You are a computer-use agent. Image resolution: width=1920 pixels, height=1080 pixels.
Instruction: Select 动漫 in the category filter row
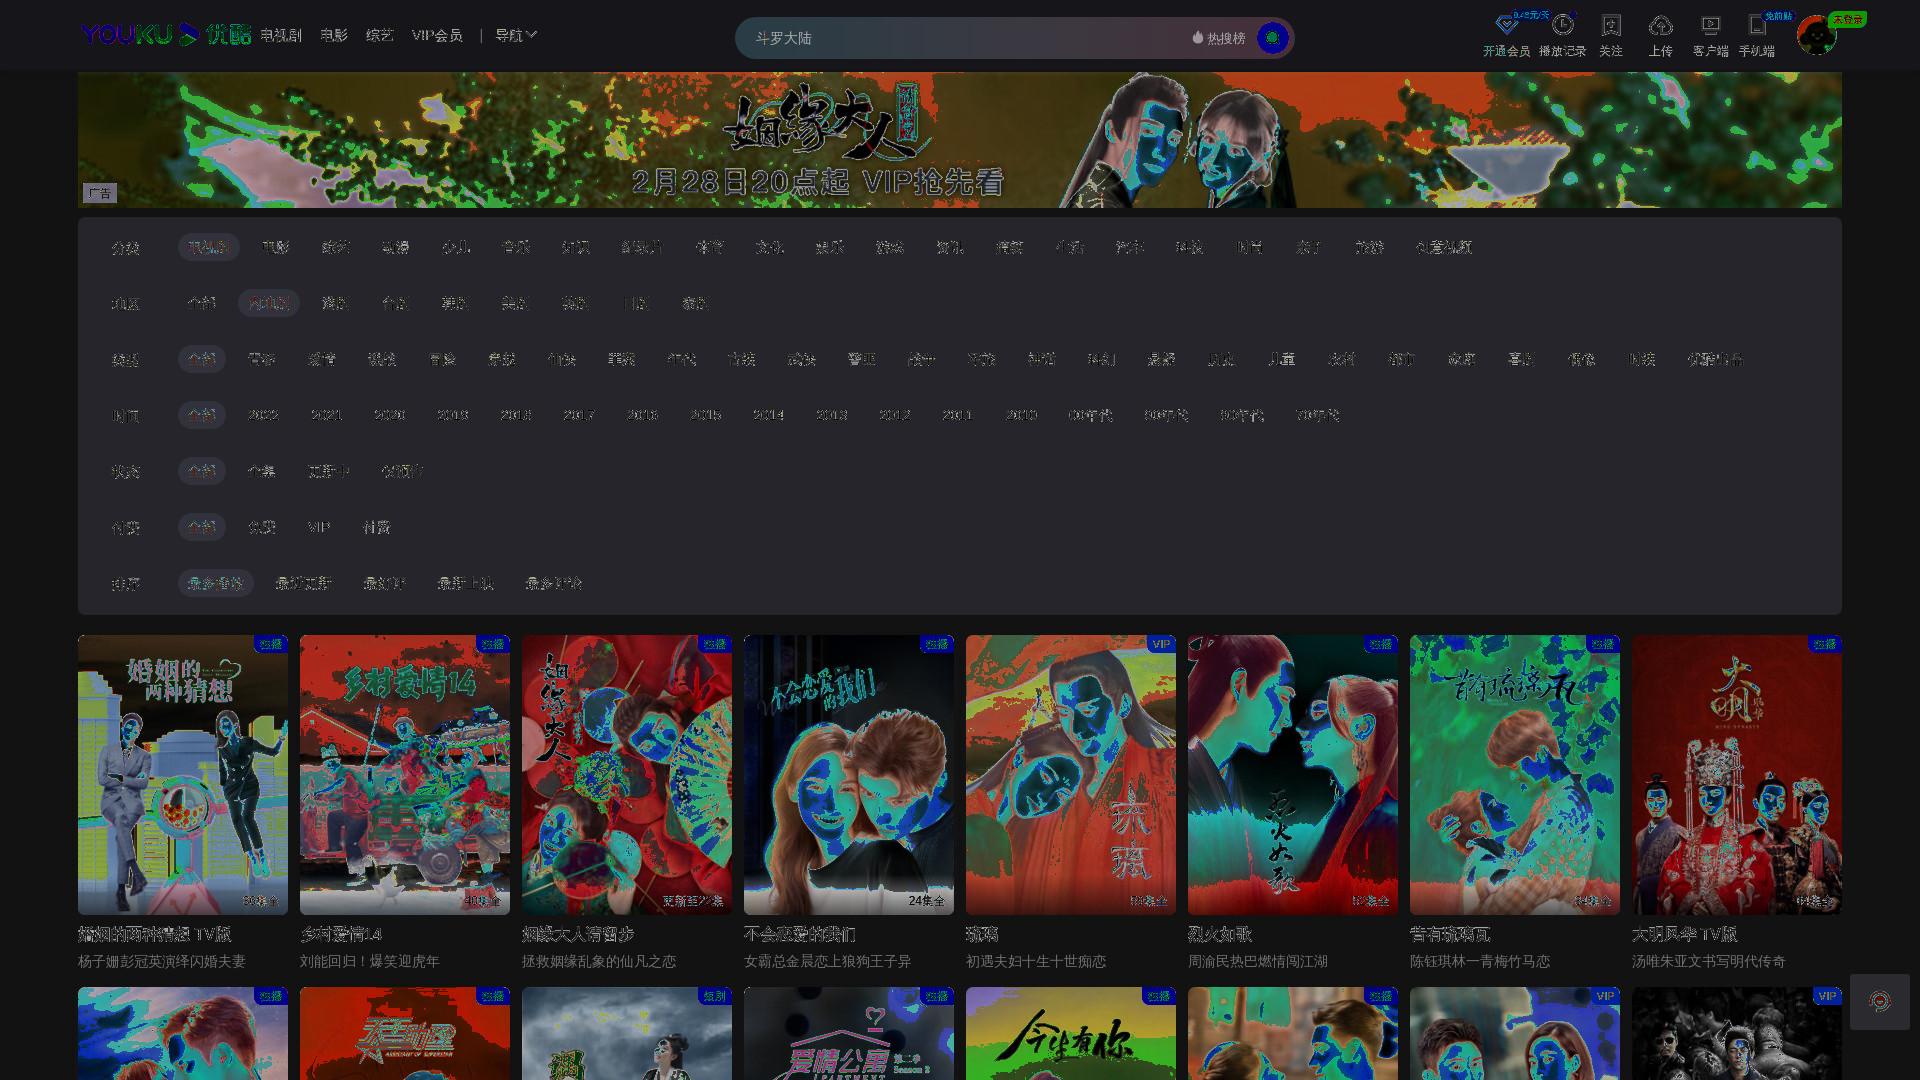(x=395, y=247)
